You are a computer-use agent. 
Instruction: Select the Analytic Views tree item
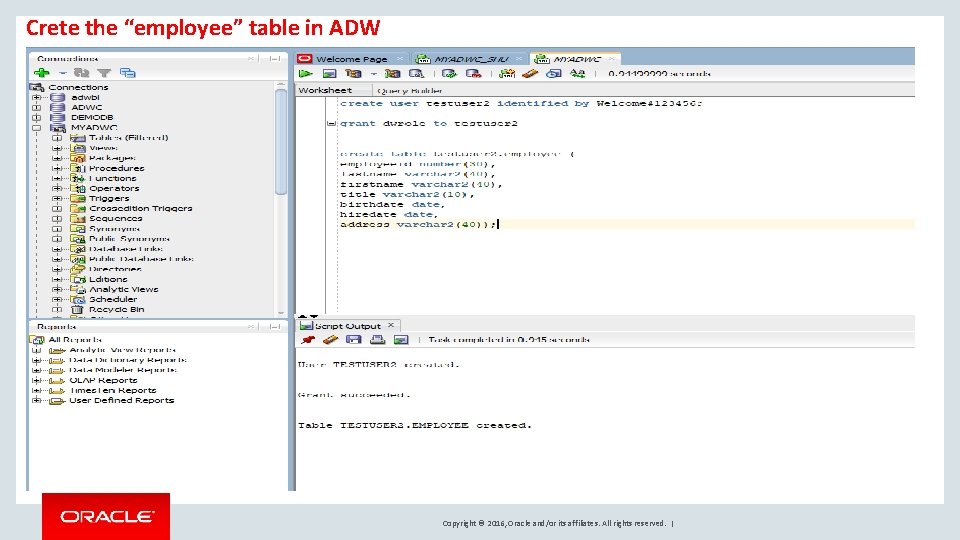click(124, 289)
